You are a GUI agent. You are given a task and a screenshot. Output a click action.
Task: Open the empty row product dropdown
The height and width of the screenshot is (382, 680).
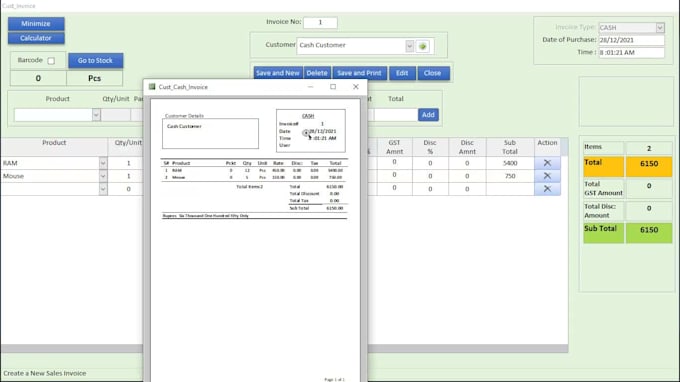(103, 189)
